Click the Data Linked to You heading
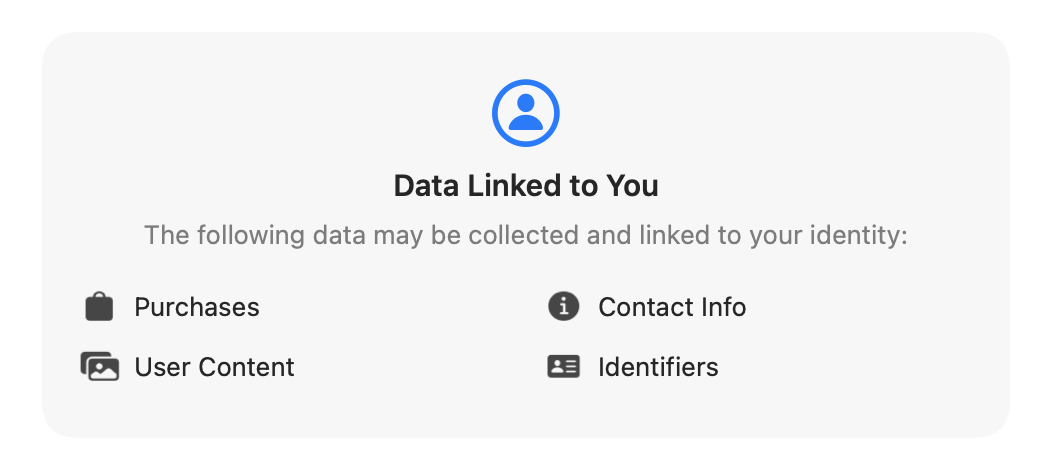 525,186
